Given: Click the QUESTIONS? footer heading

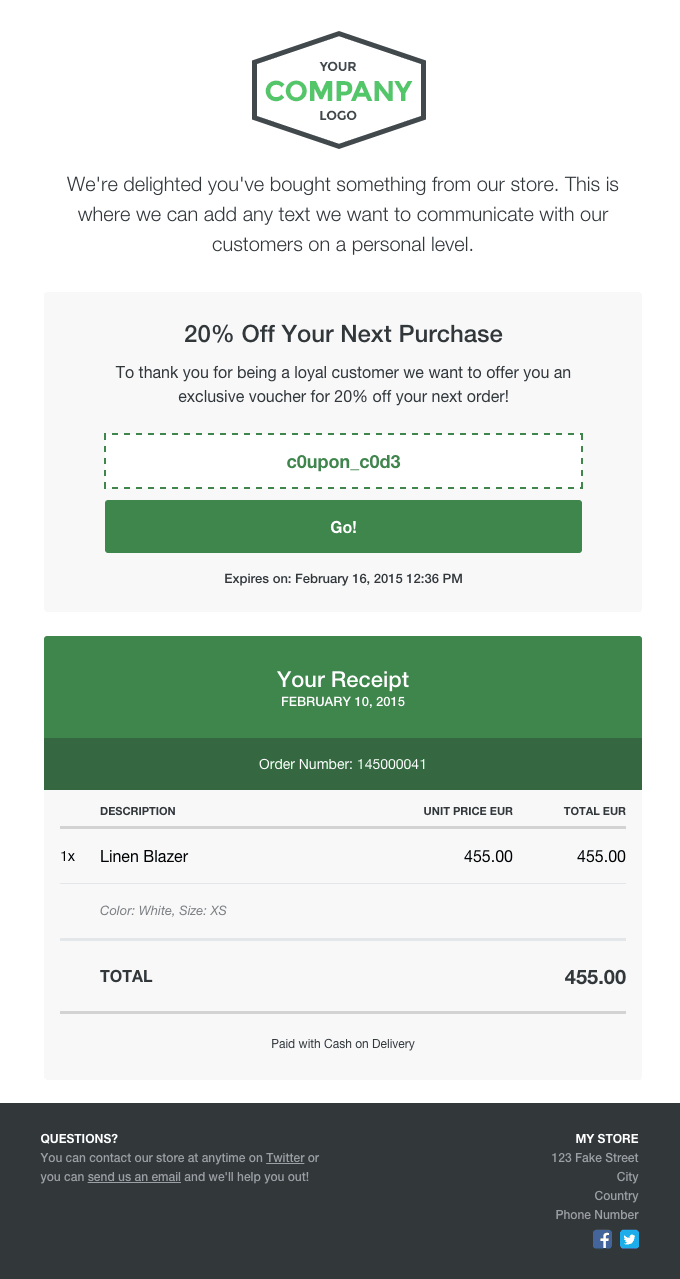Looking at the screenshot, I should [79, 1139].
